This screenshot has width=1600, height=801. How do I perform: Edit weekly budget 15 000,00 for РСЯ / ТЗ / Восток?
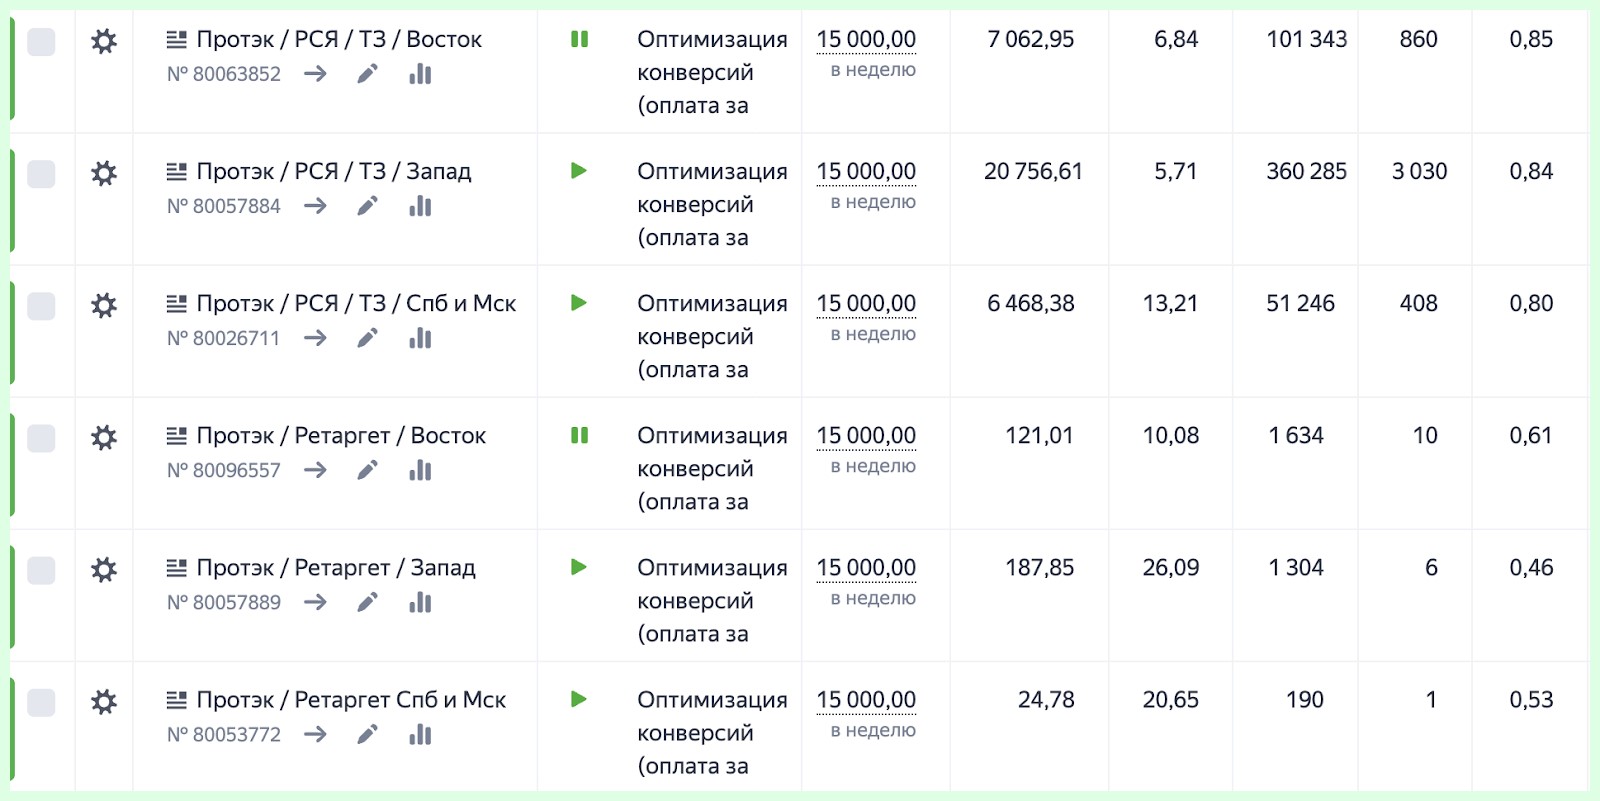(866, 40)
